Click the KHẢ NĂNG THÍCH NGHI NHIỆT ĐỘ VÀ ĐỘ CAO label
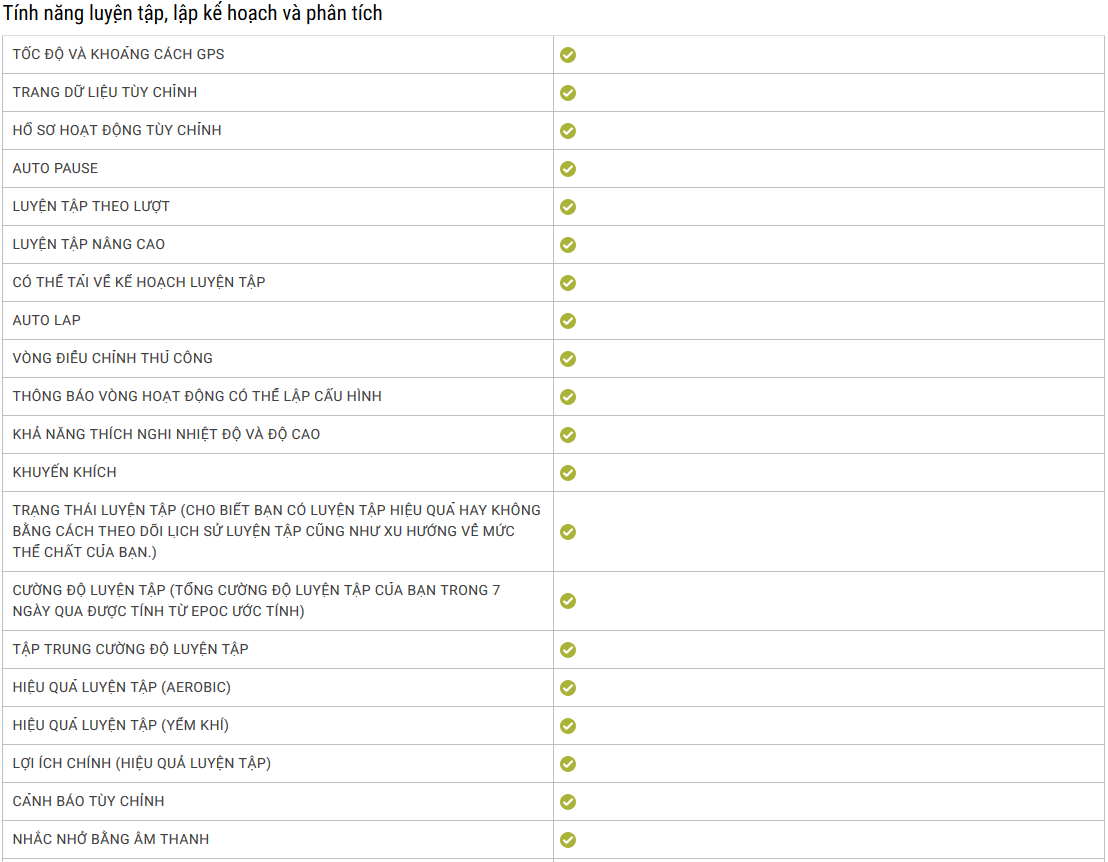Viewport: 1108px width, 862px height. pyautogui.click(x=167, y=435)
